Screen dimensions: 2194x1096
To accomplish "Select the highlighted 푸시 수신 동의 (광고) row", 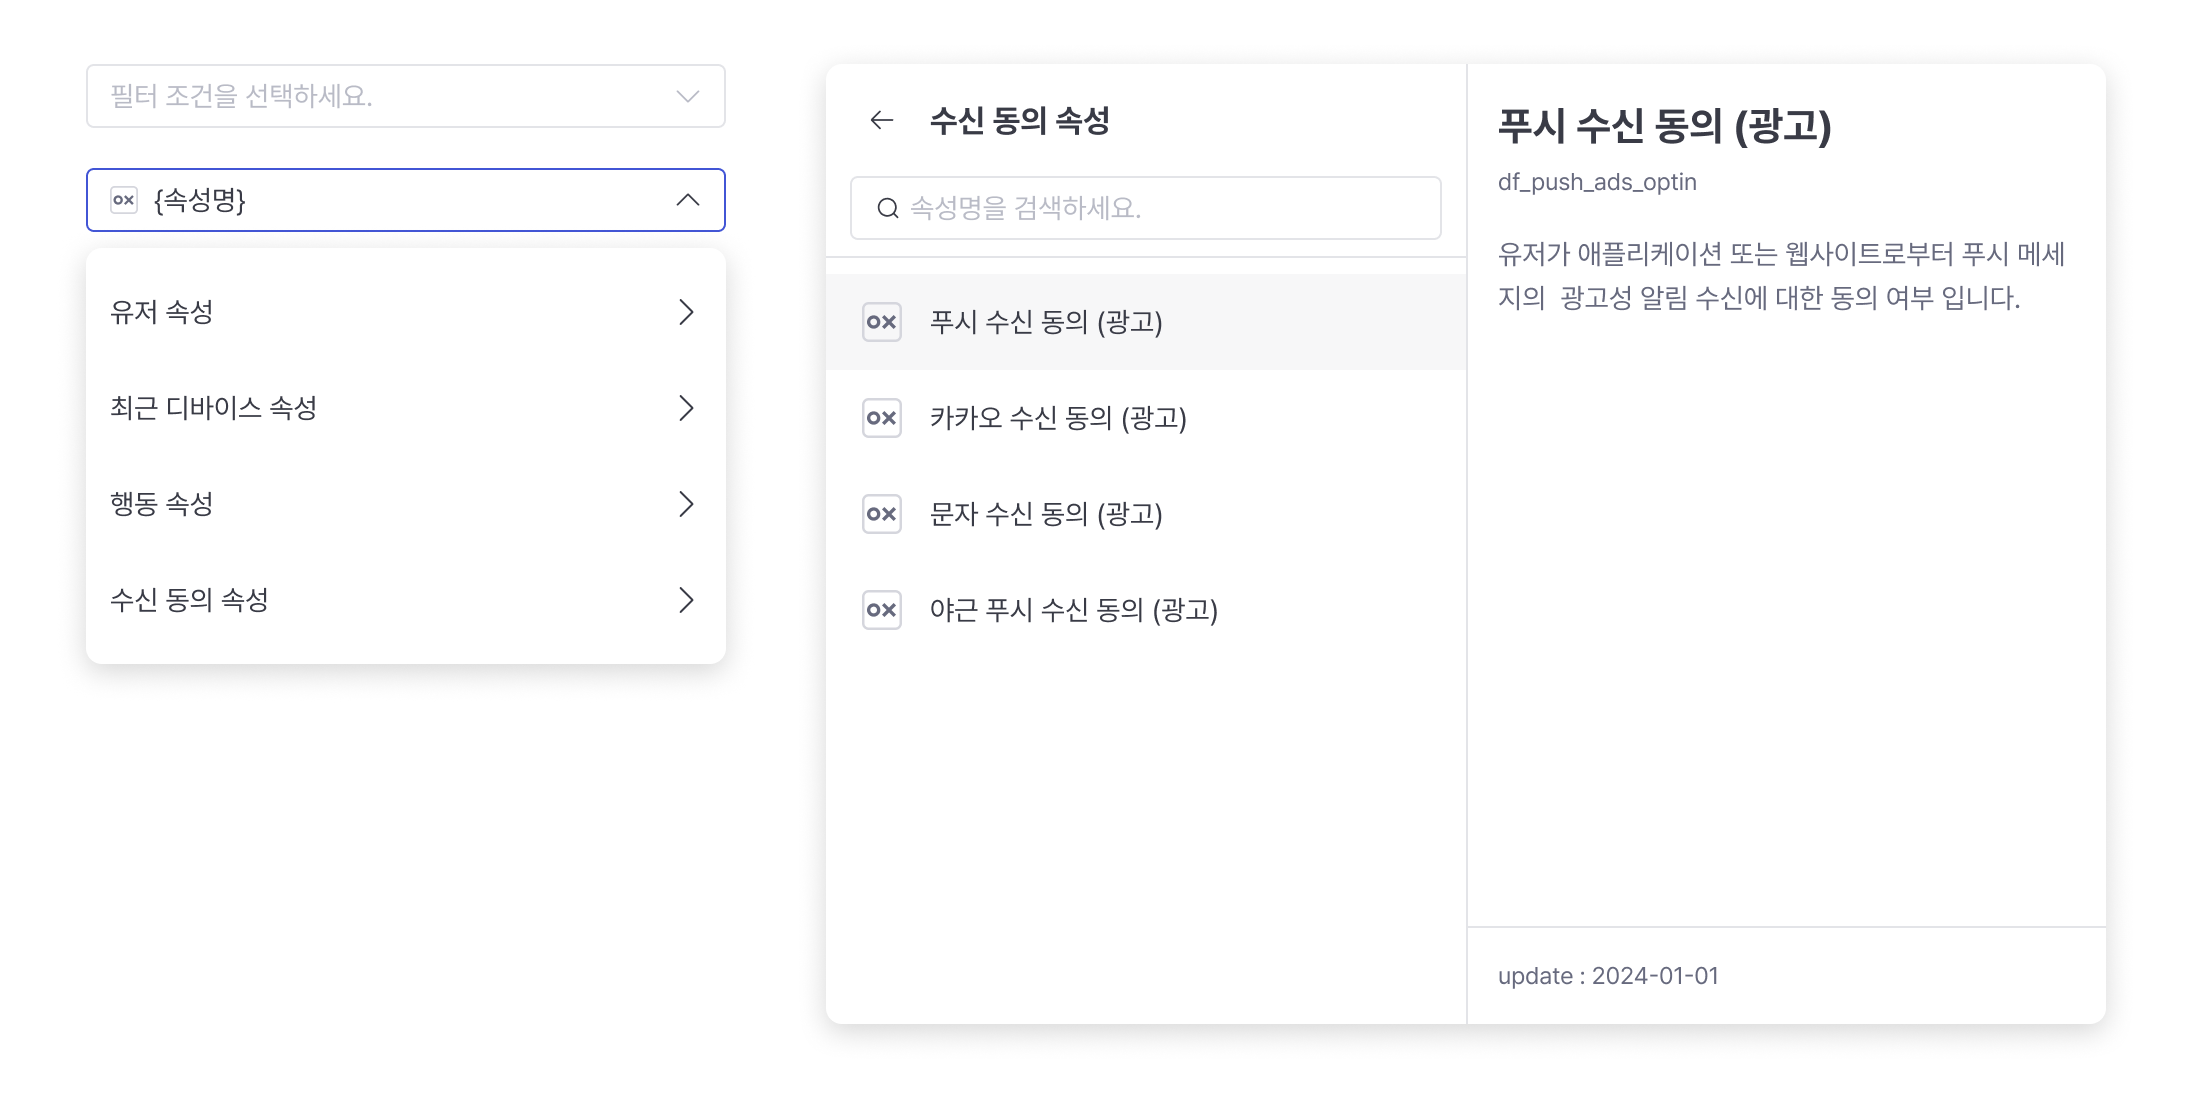I will [1146, 322].
